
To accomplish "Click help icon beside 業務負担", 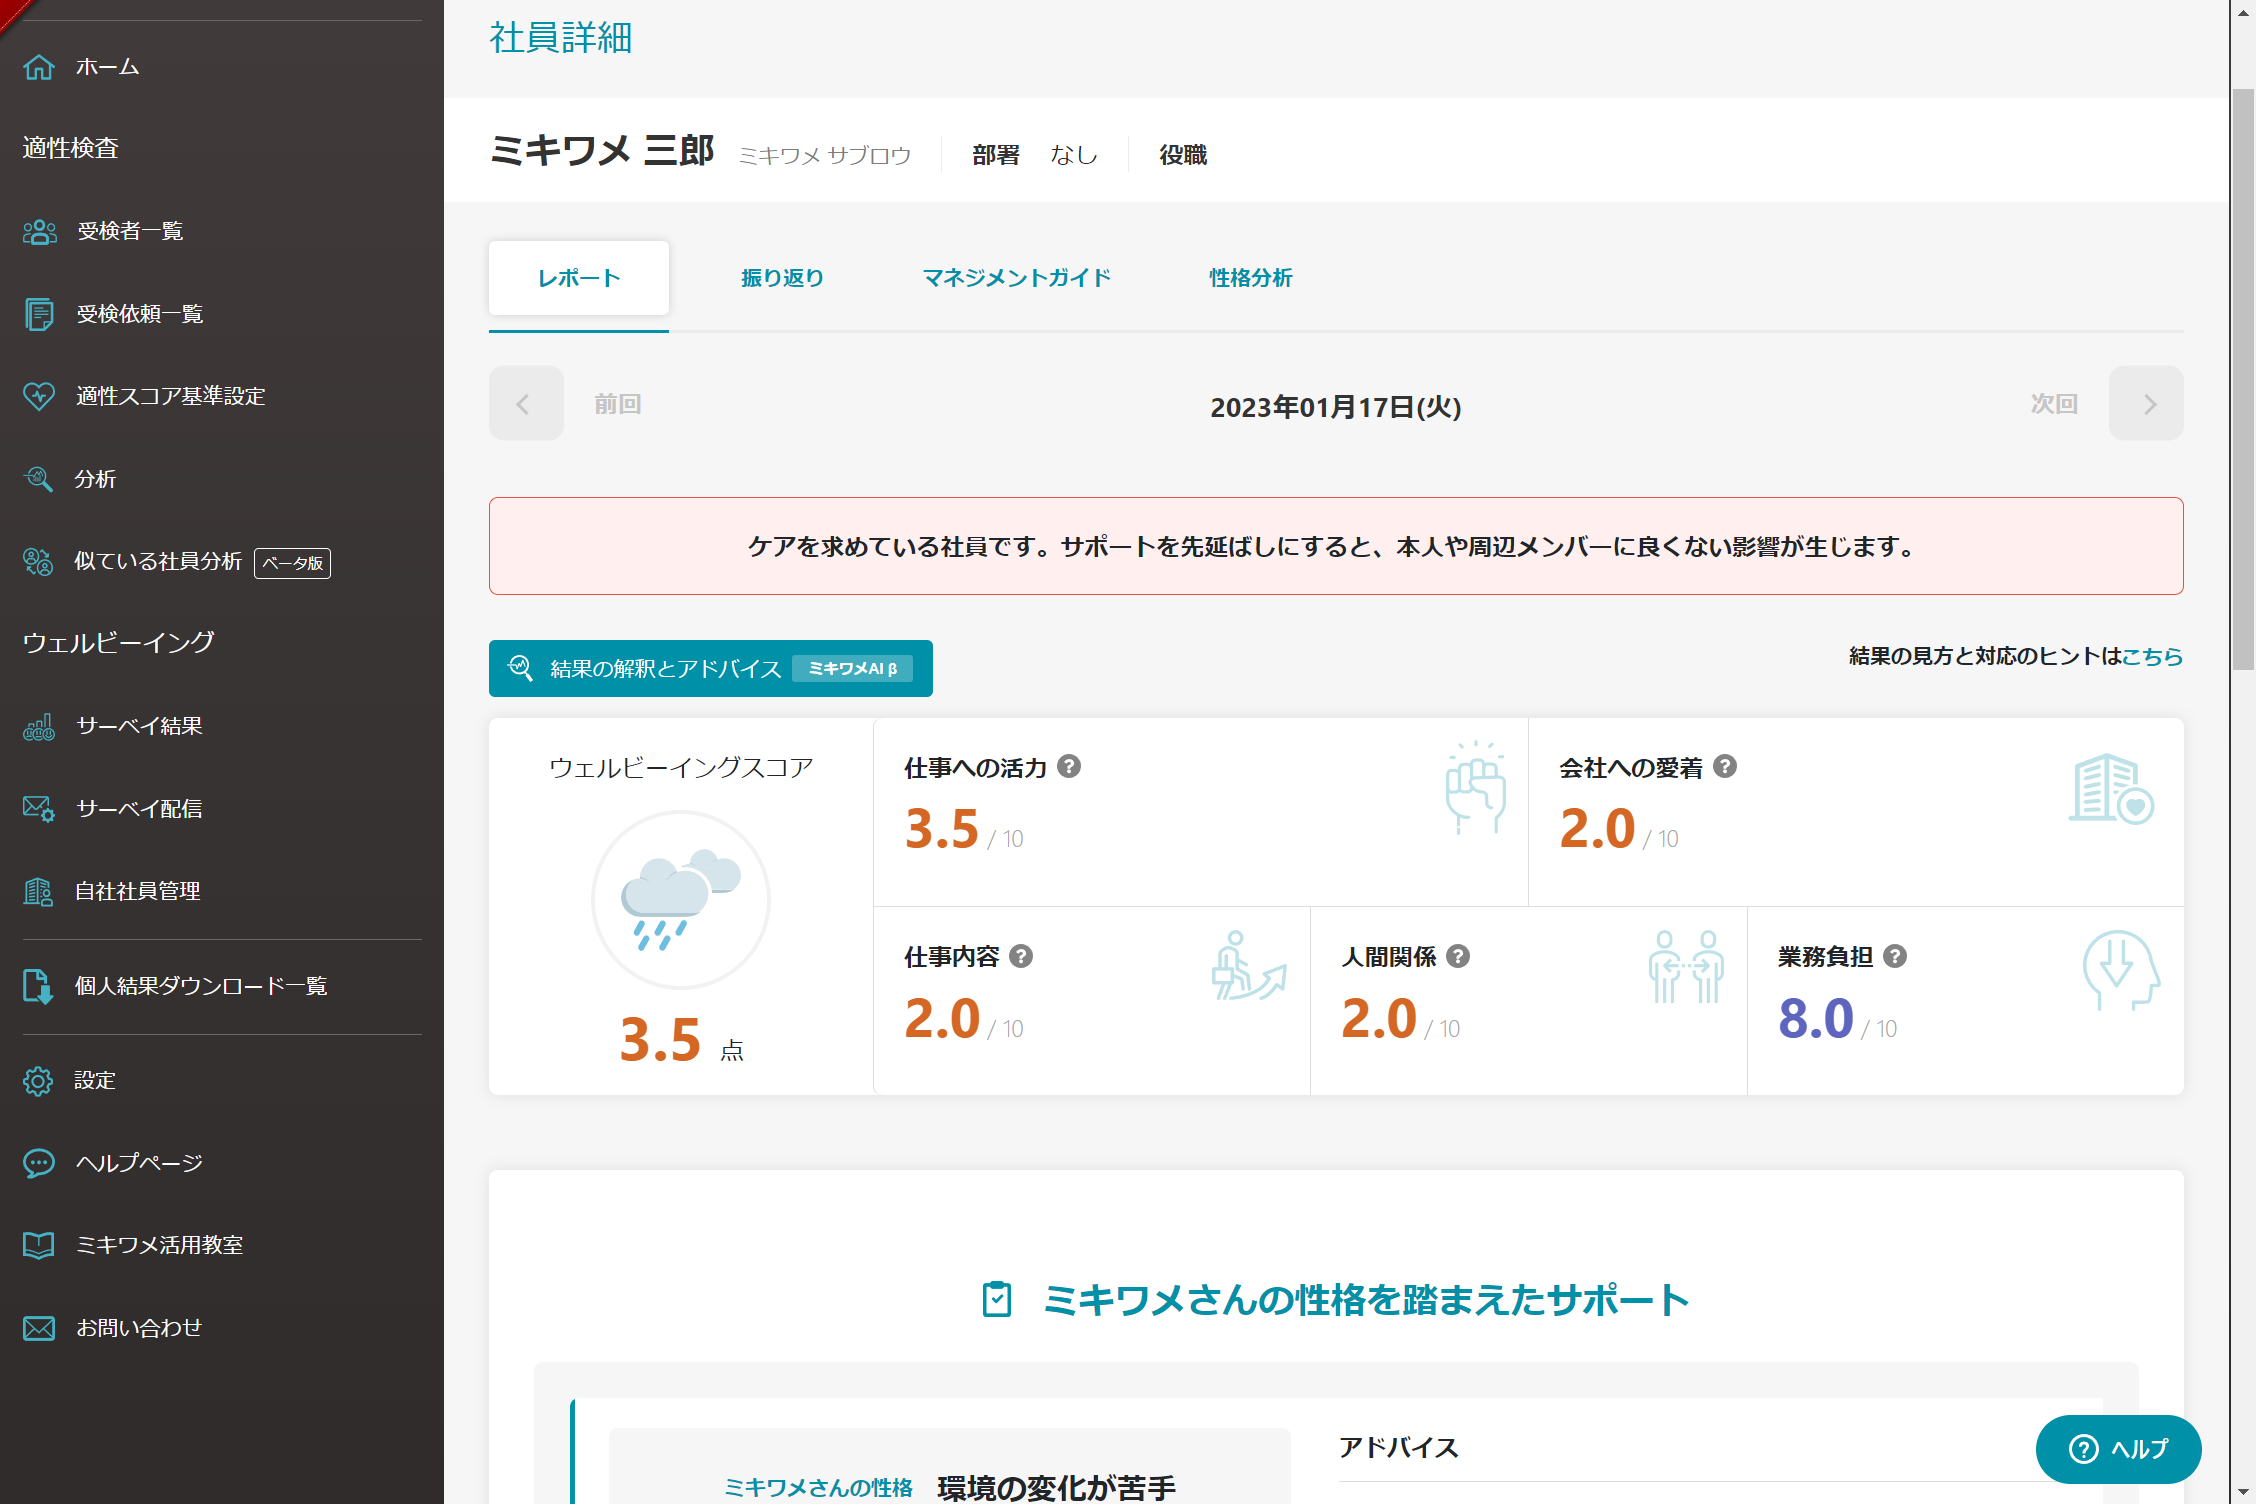I will coord(1895,957).
